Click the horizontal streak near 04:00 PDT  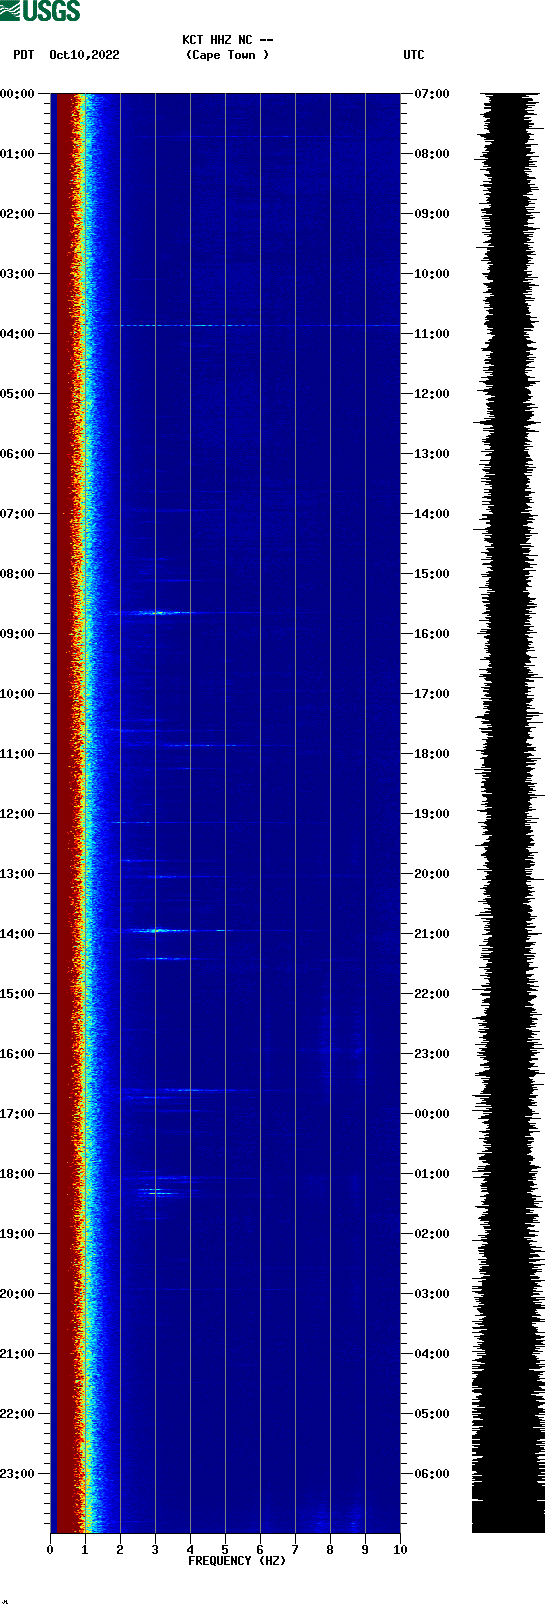click(255, 325)
